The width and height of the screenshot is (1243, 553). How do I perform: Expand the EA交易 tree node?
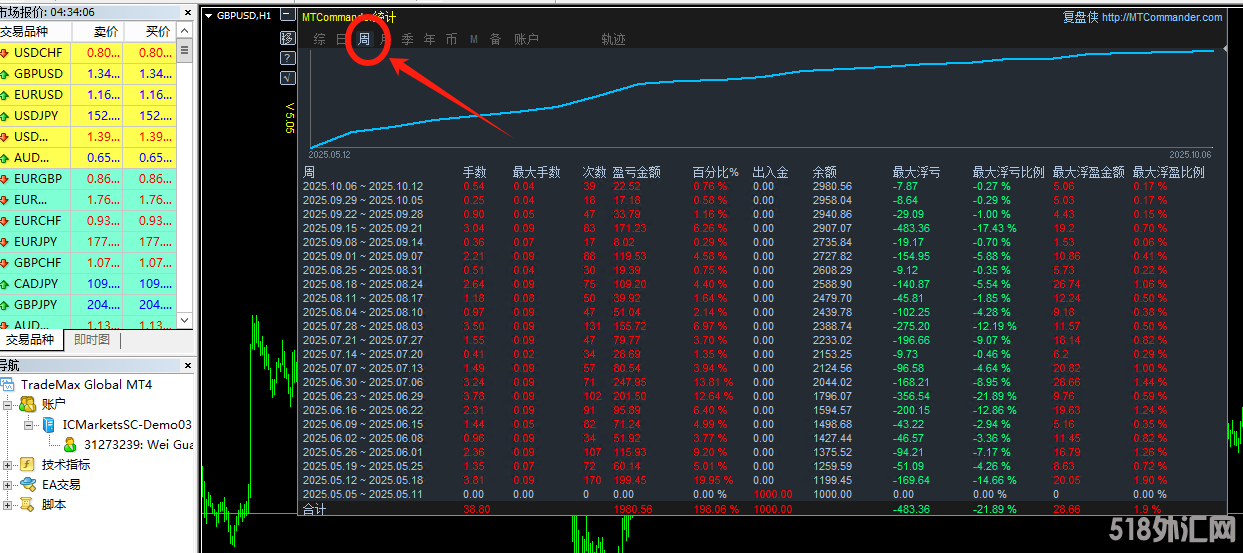8,485
